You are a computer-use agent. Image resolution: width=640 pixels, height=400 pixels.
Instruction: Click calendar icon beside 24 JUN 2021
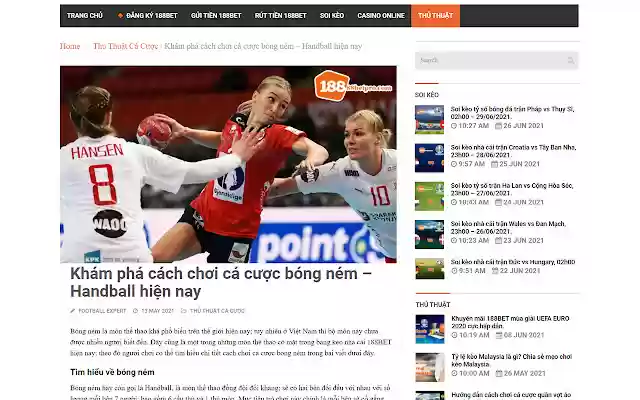point(498,202)
